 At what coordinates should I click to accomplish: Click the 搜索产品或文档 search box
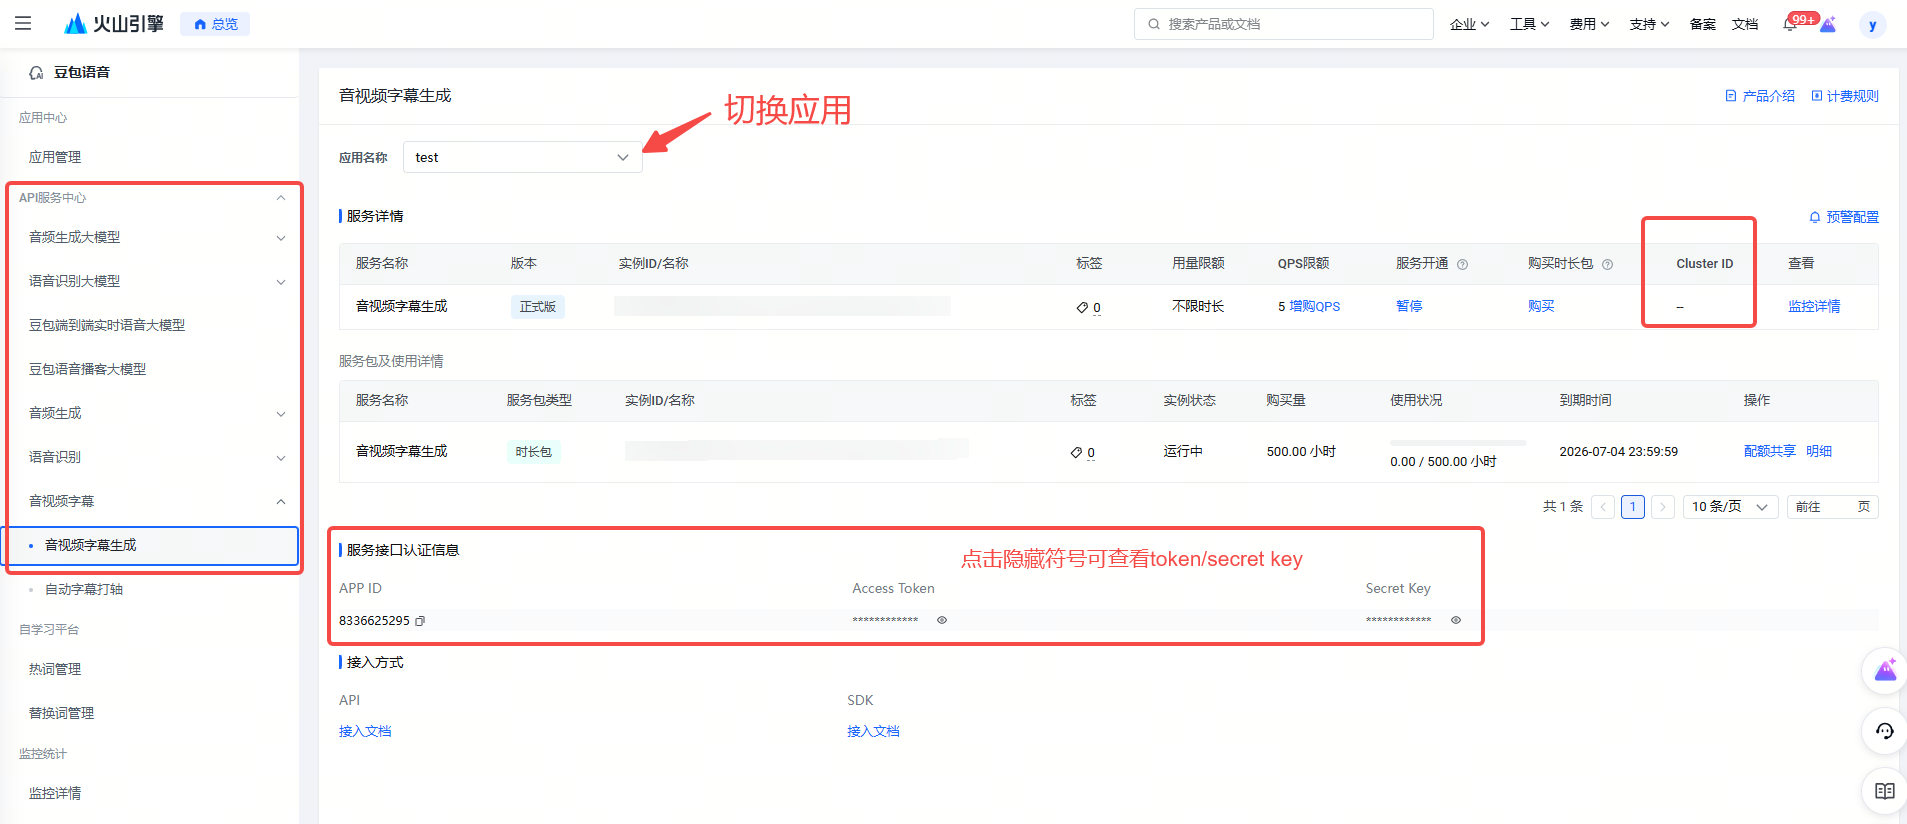1284,24
